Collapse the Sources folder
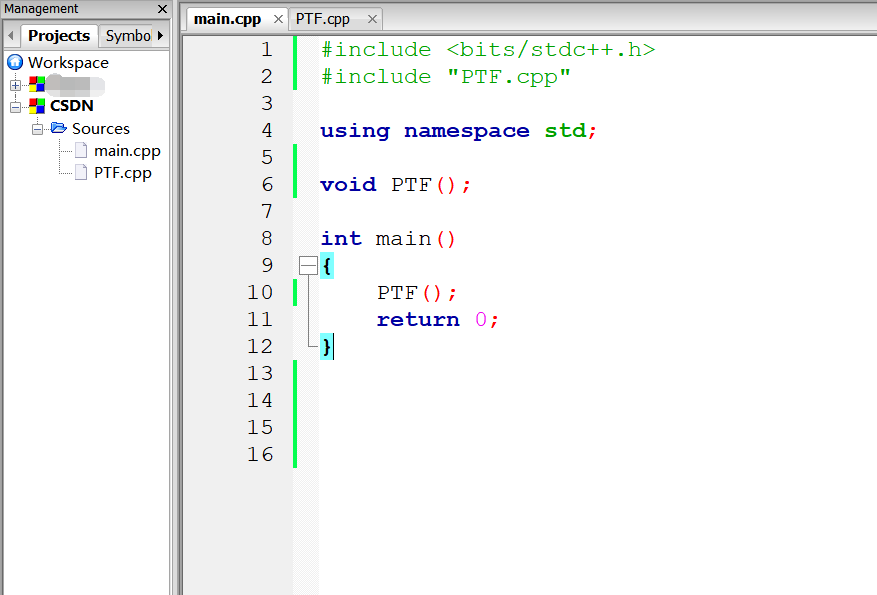This screenshot has width=877, height=595. (37, 129)
